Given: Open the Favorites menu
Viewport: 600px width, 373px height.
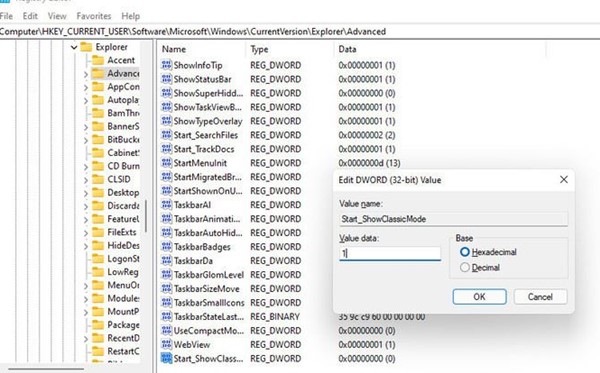Looking at the screenshot, I should click(x=94, y=16).
